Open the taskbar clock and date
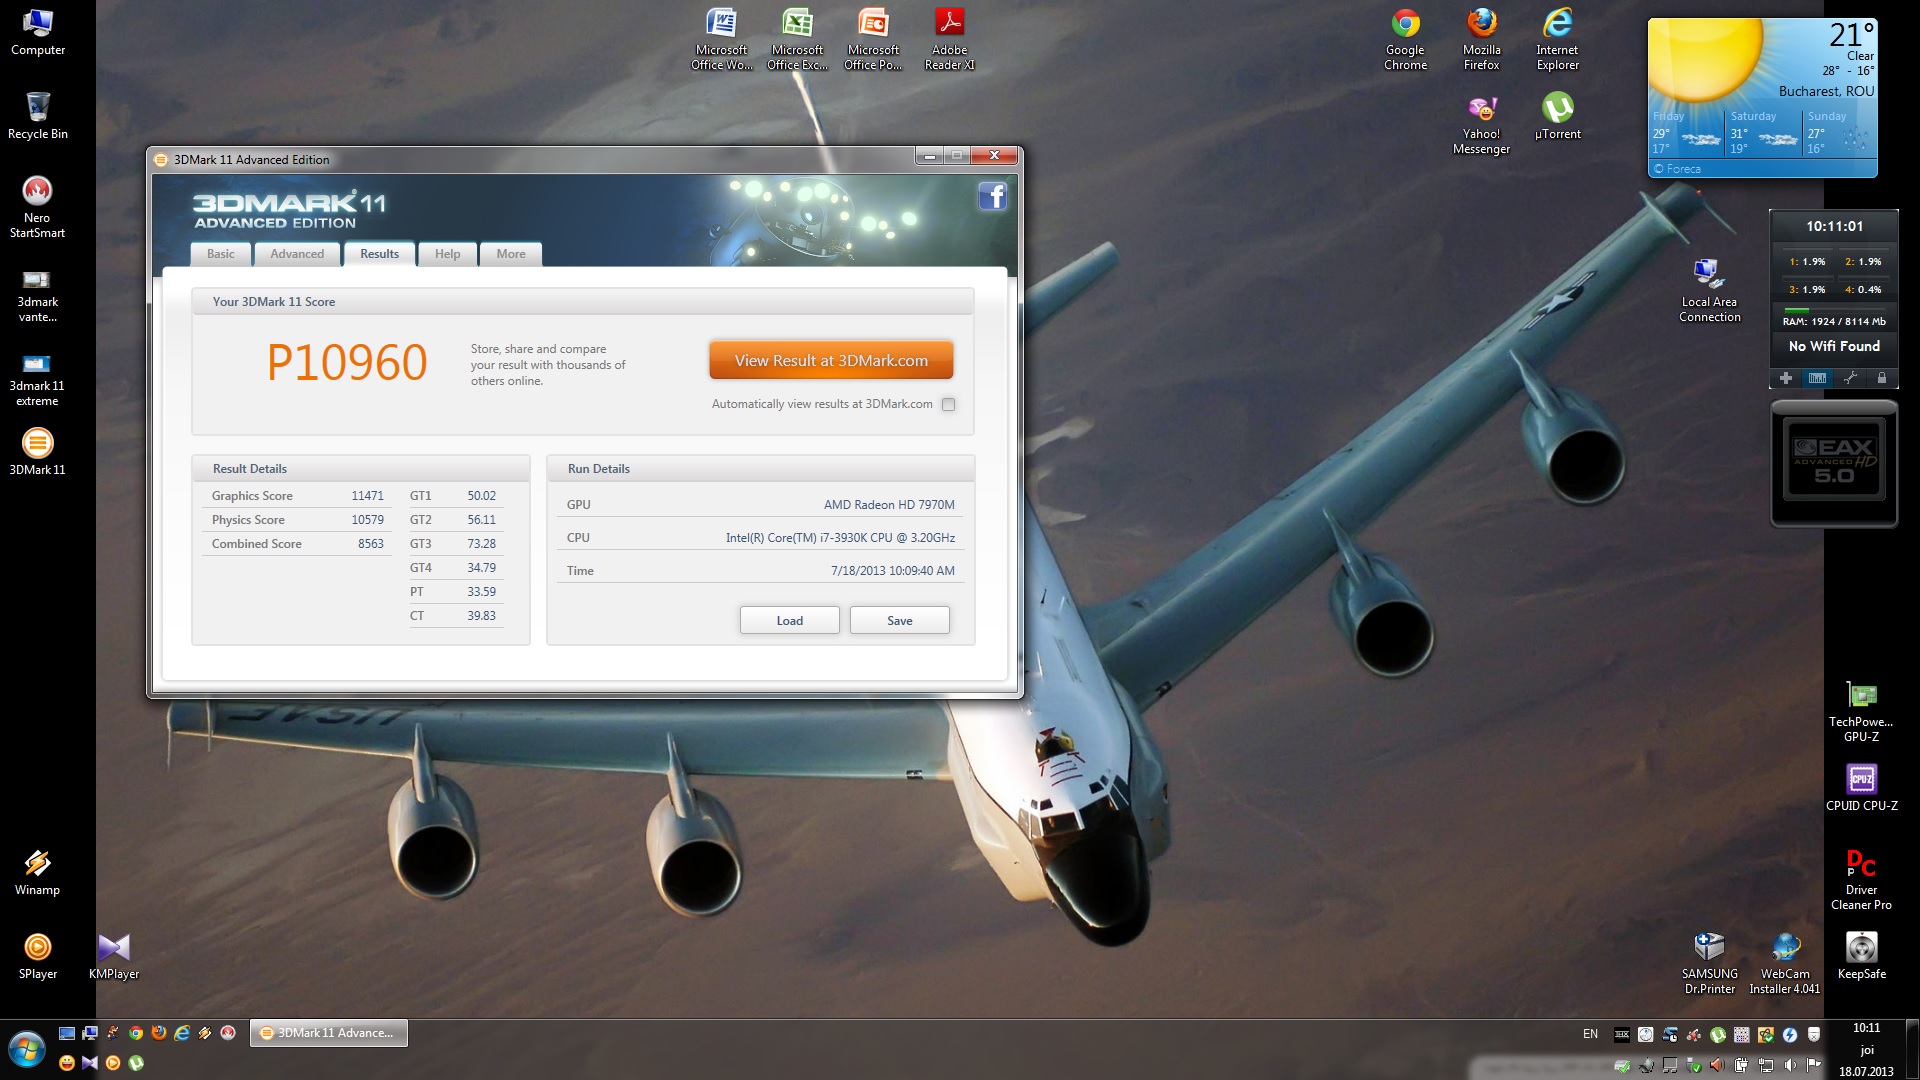The width and height of the screenshot is (1920, 1080). [1866, 1049]
